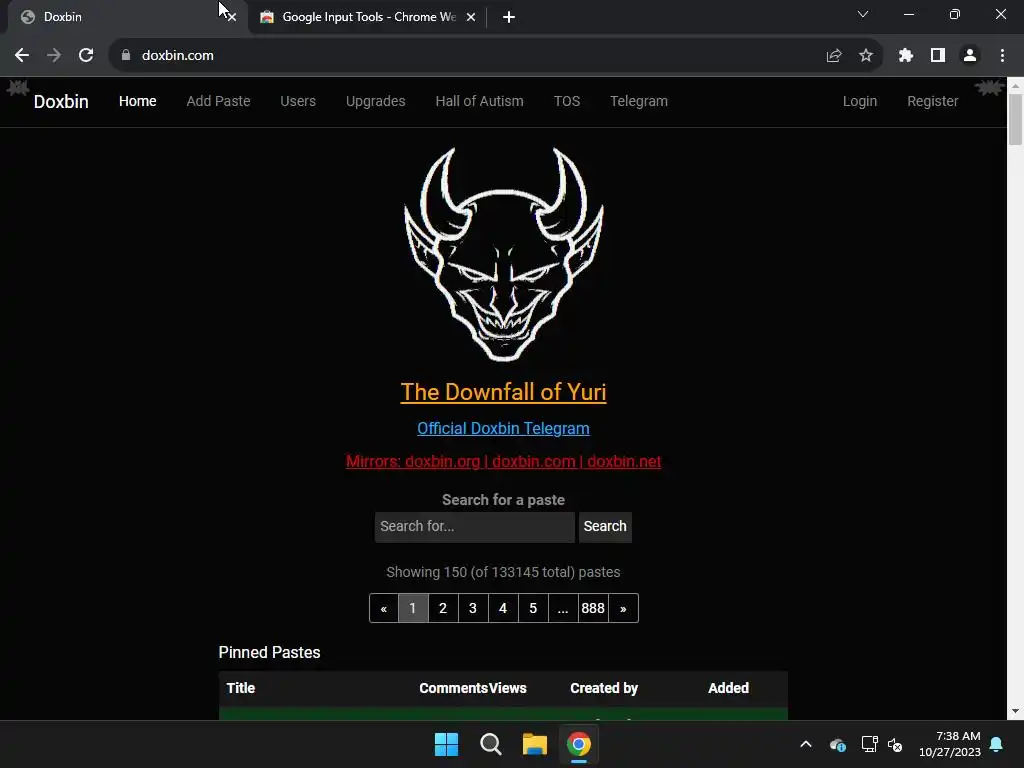The width and height of the screenshot is (1024, 768).
Task: Close the Google Input Tools tab
Action: (x=471, y=17)
